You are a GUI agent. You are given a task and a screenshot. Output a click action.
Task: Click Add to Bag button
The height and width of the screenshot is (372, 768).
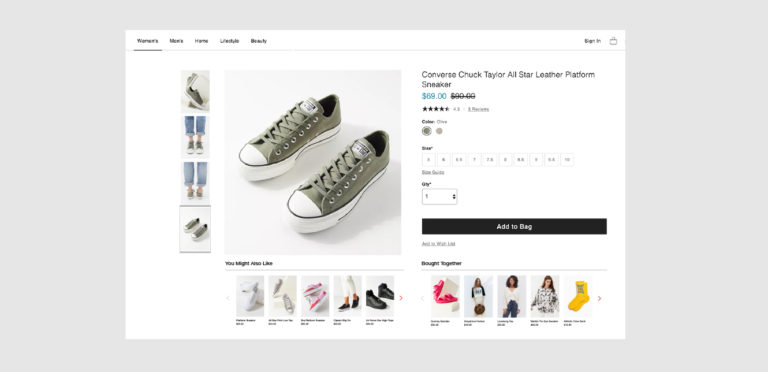click(x=514, y=227)
